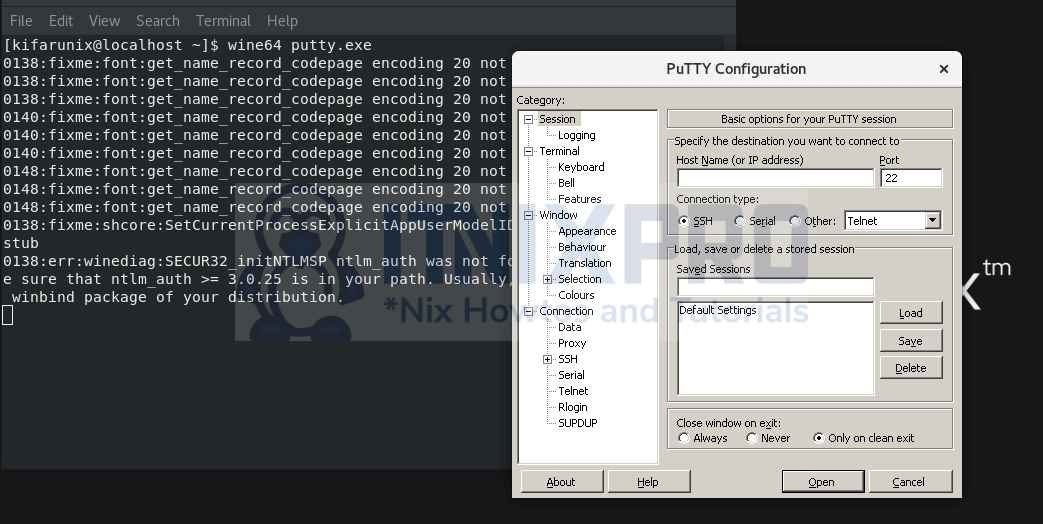This screenshot has width=1043, height=524.
Task: Select the Session category
Action: [557, 119]
